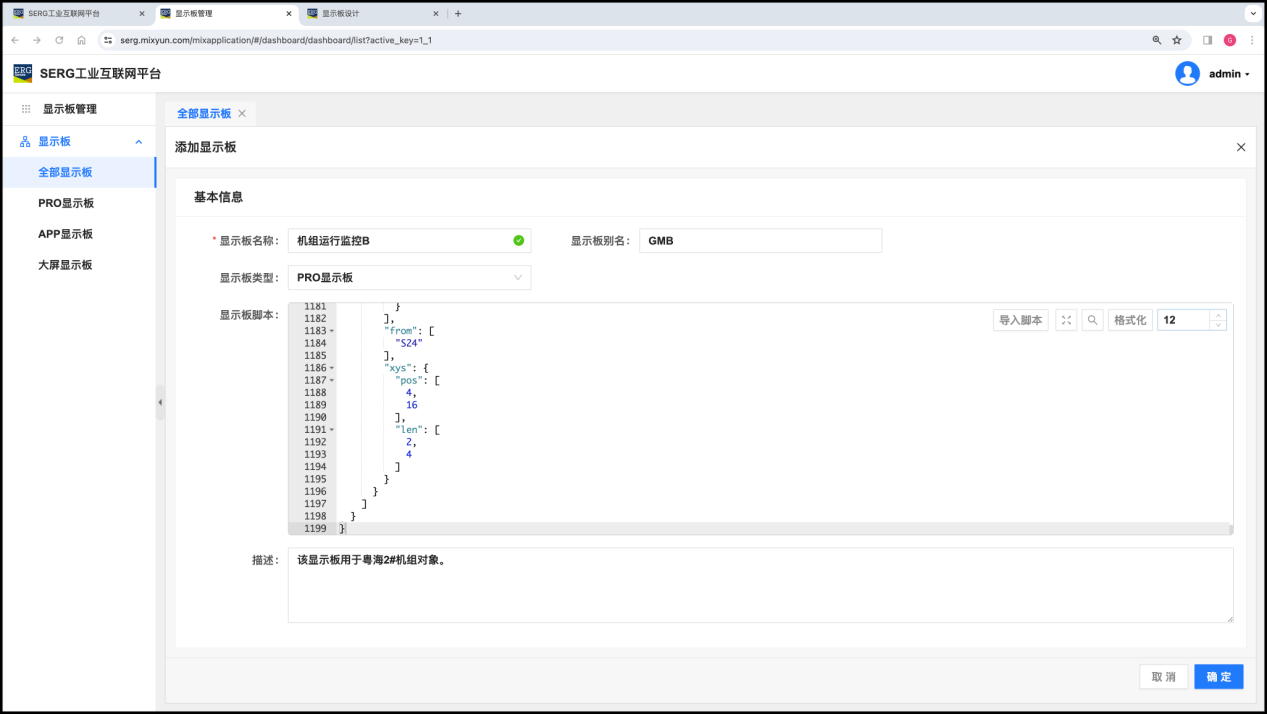Viewport: 1267px width, 714px height.
Task: Increase font size with the stepper up arrow
Action: pos(1217,315)
